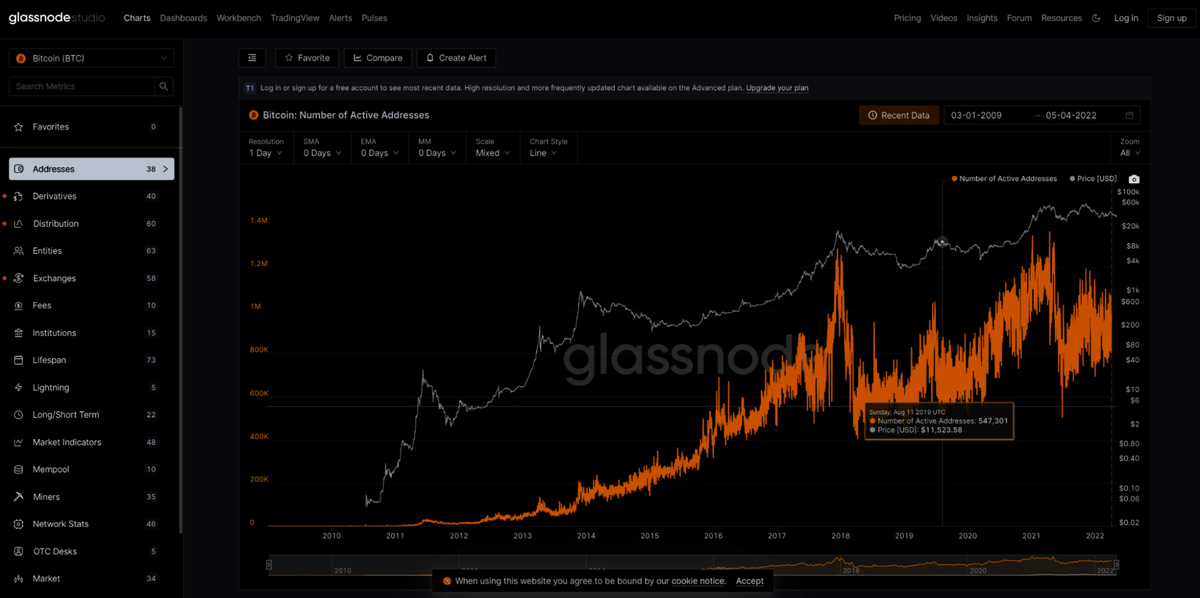The width and height of the screenshot is (1200, 598).
Task: Click the Create Alert button
Action: point(456,58)
